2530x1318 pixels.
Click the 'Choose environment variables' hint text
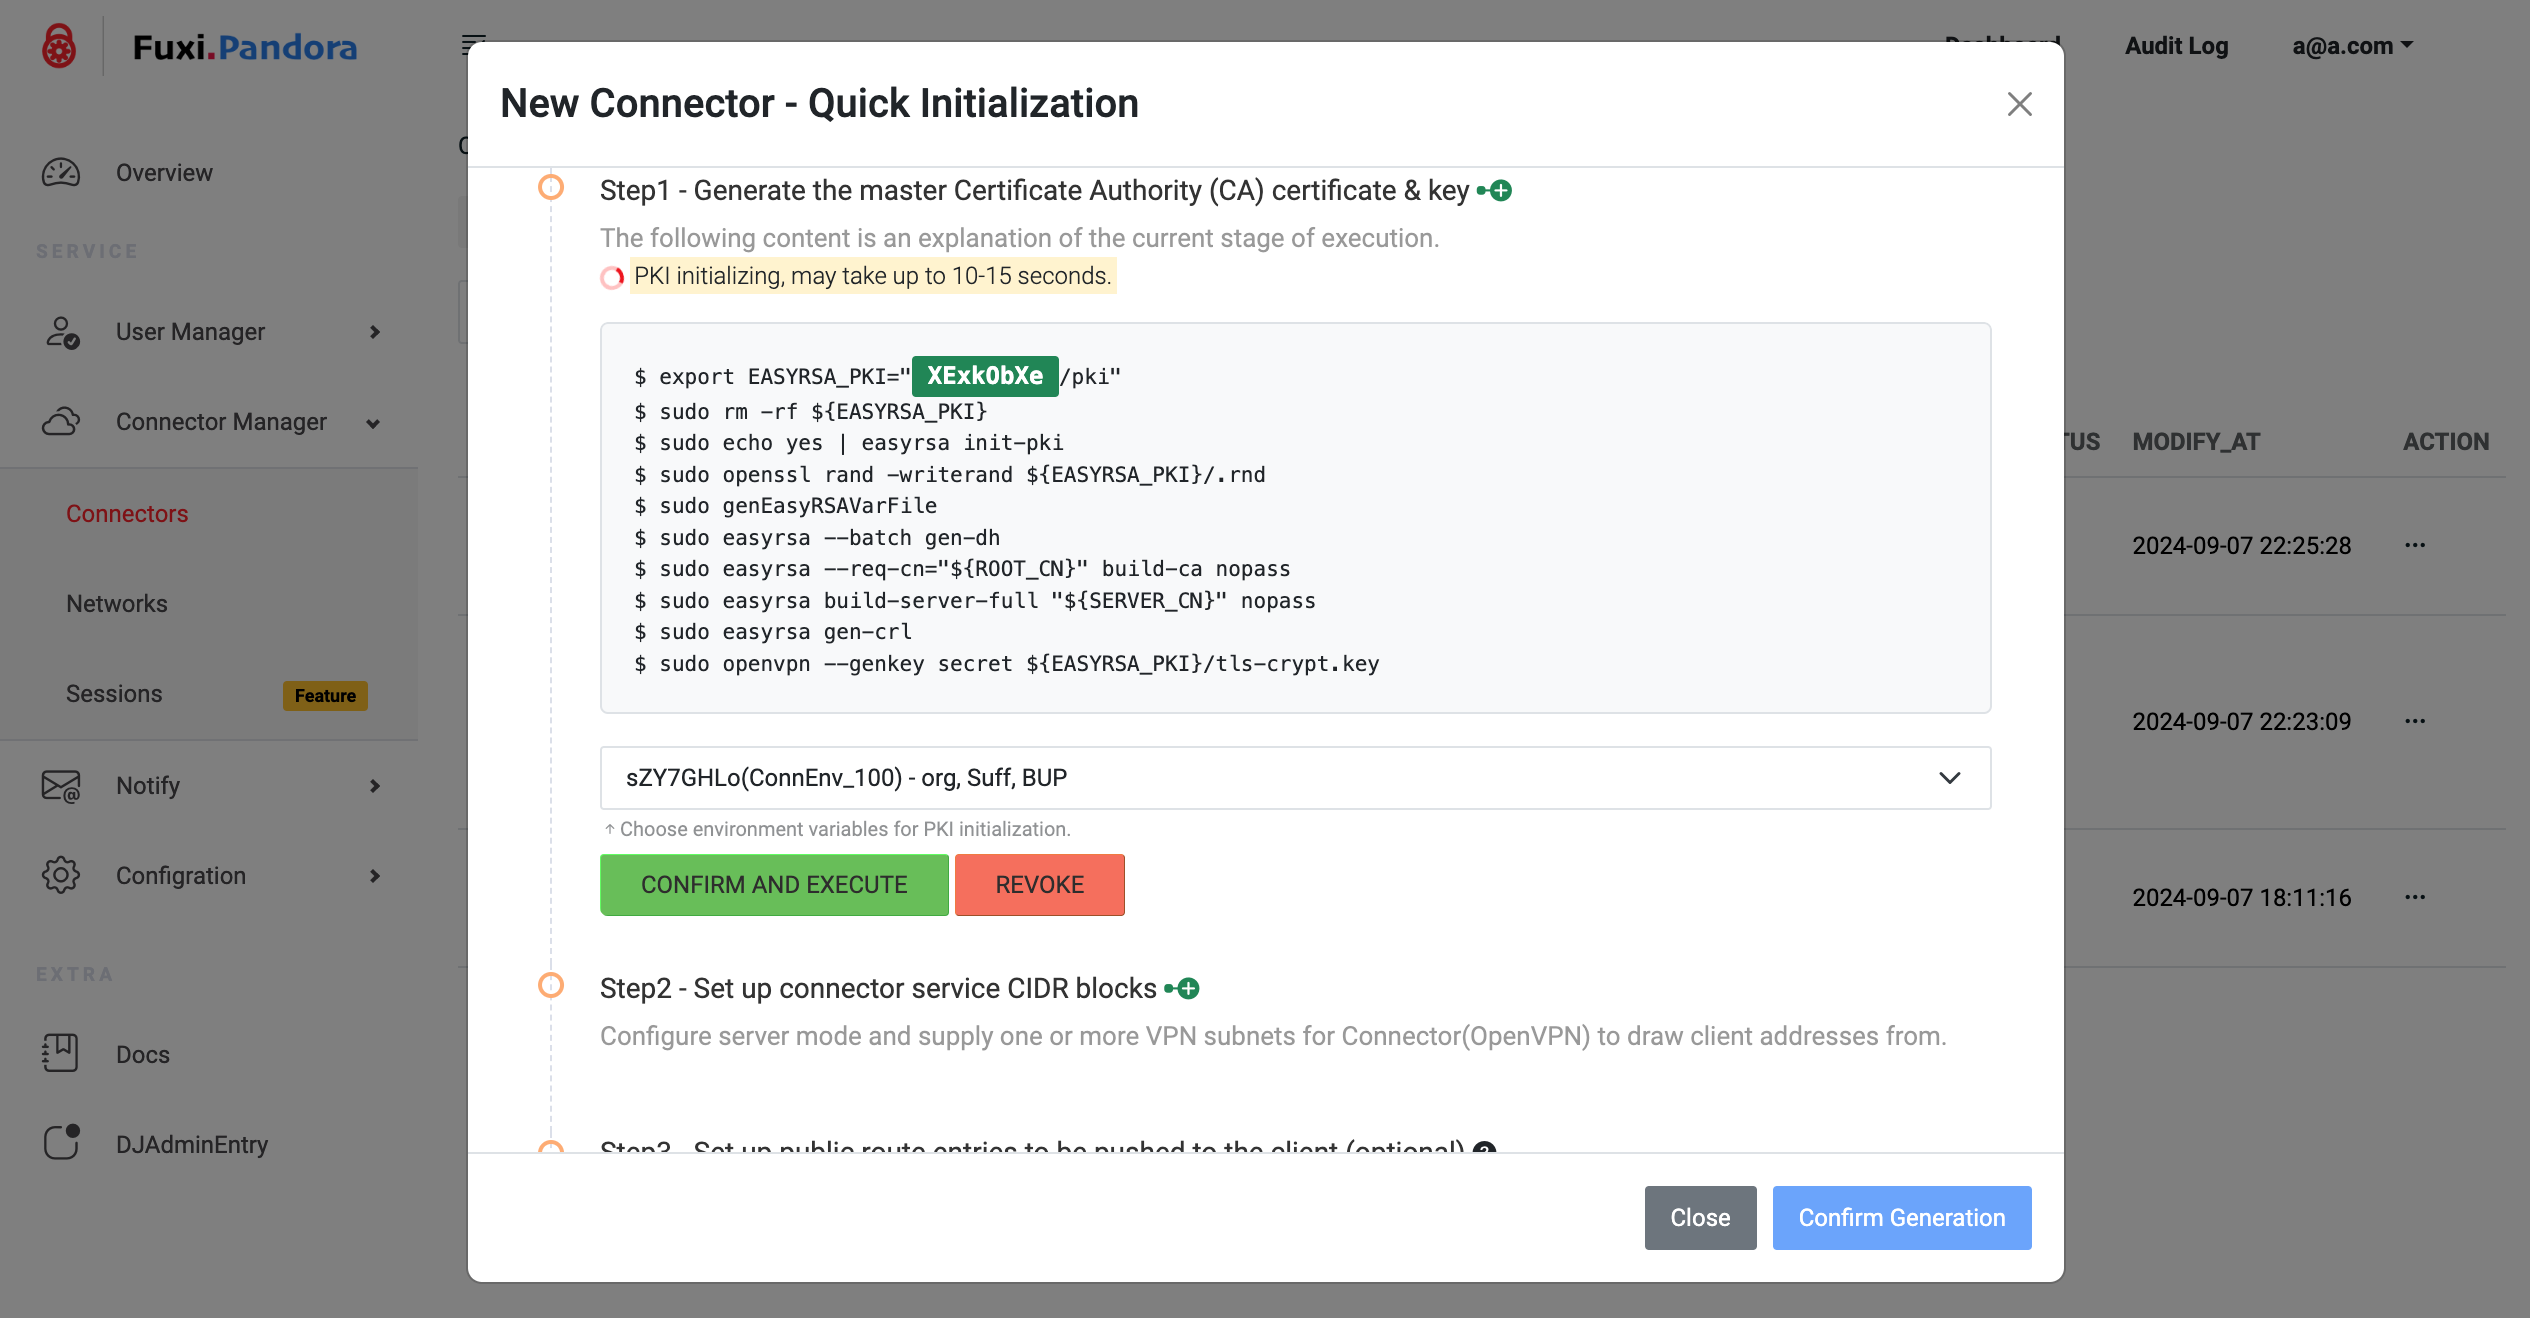tap(837, 829)
